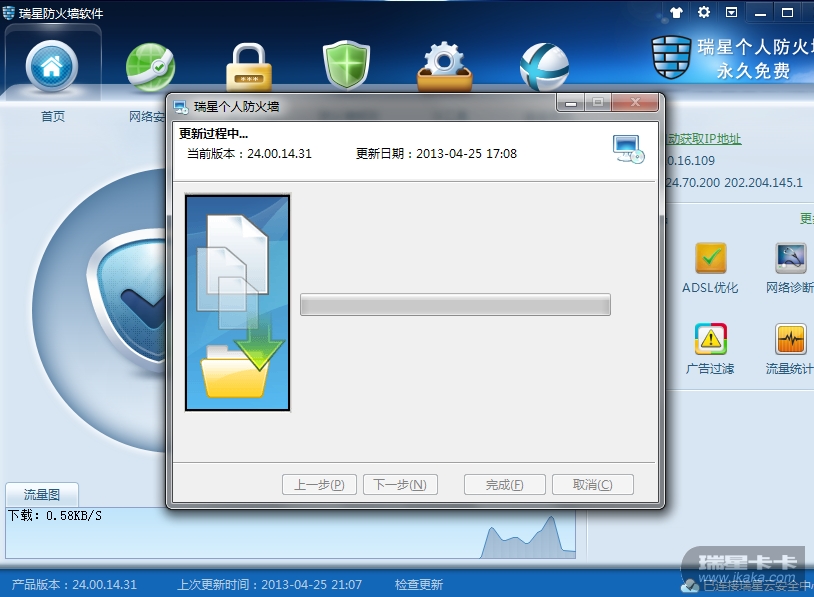
Task: Click 产品版本：24.00.14.31 in status bar
Action: pos(74,585)
